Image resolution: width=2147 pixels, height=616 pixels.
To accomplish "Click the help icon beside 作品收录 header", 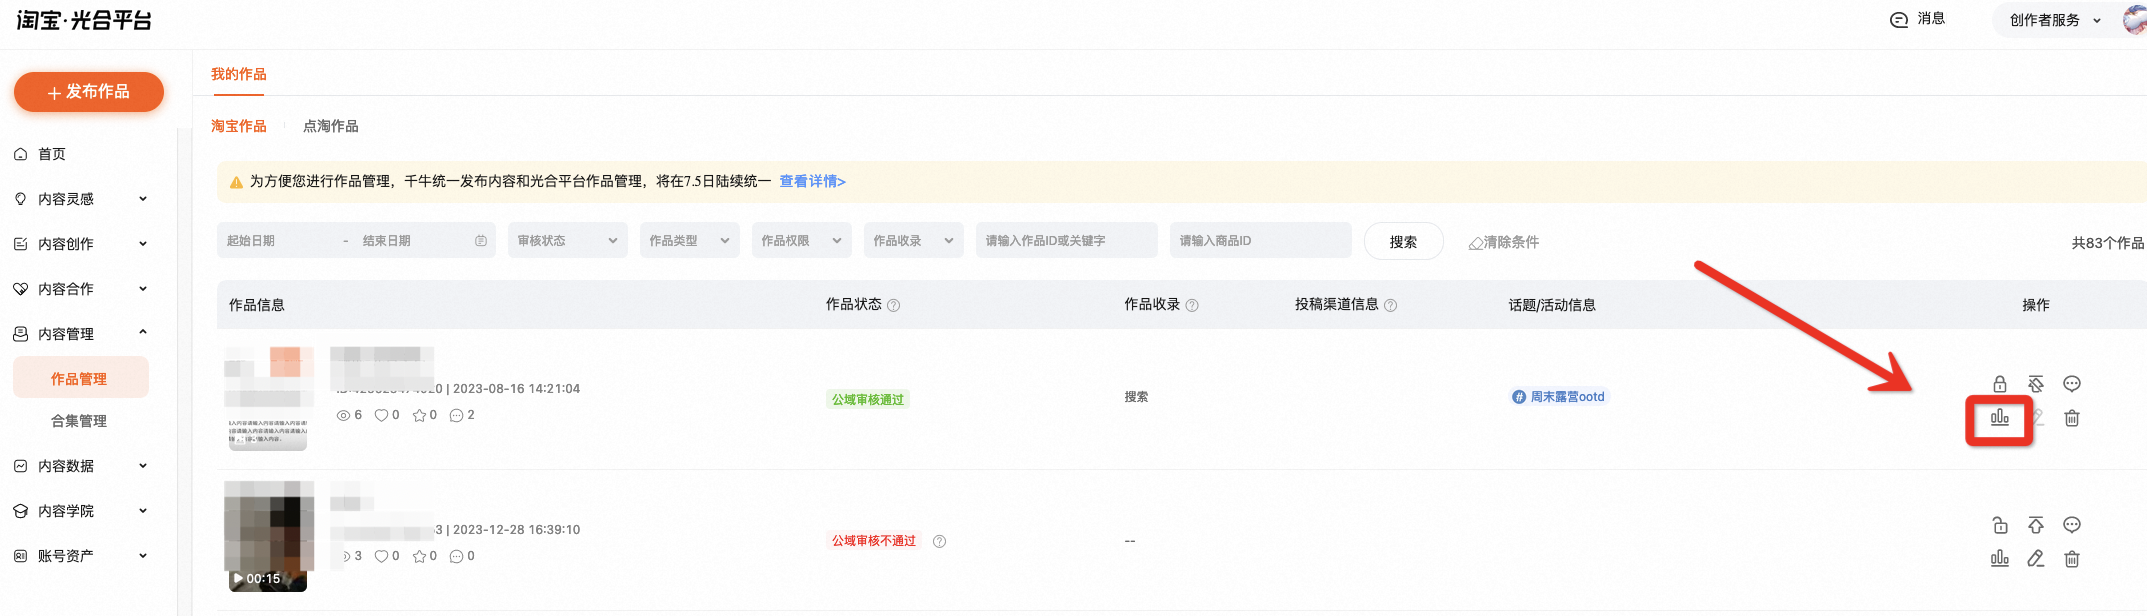I will point(1192,305).
